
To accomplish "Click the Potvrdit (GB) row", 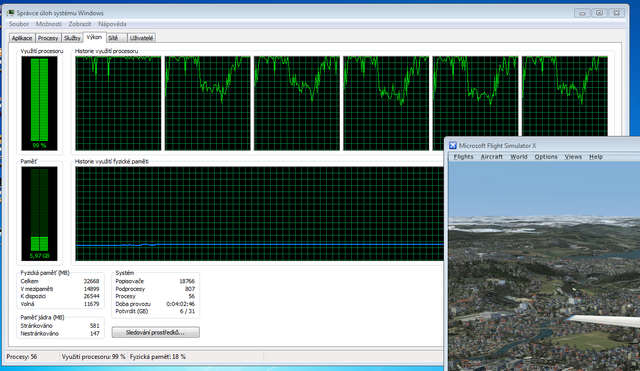I will click(x=155, y=311).
